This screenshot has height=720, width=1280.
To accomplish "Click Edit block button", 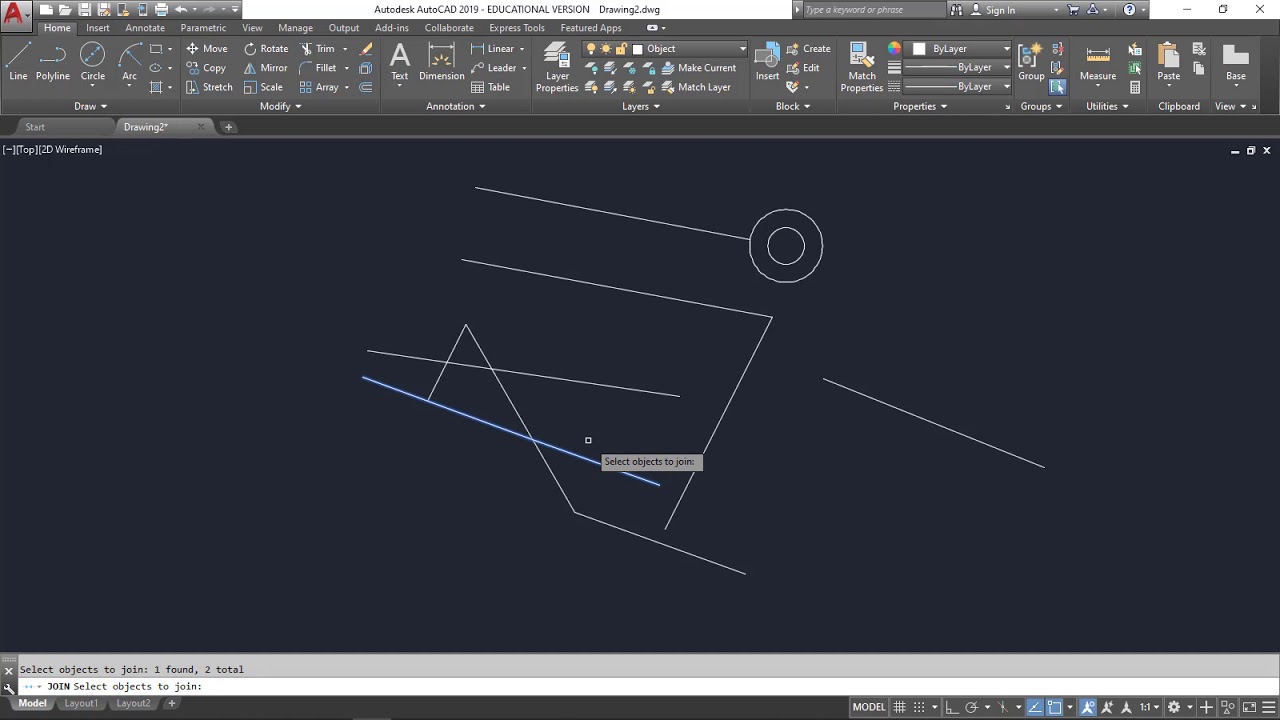I will [802, 68].
